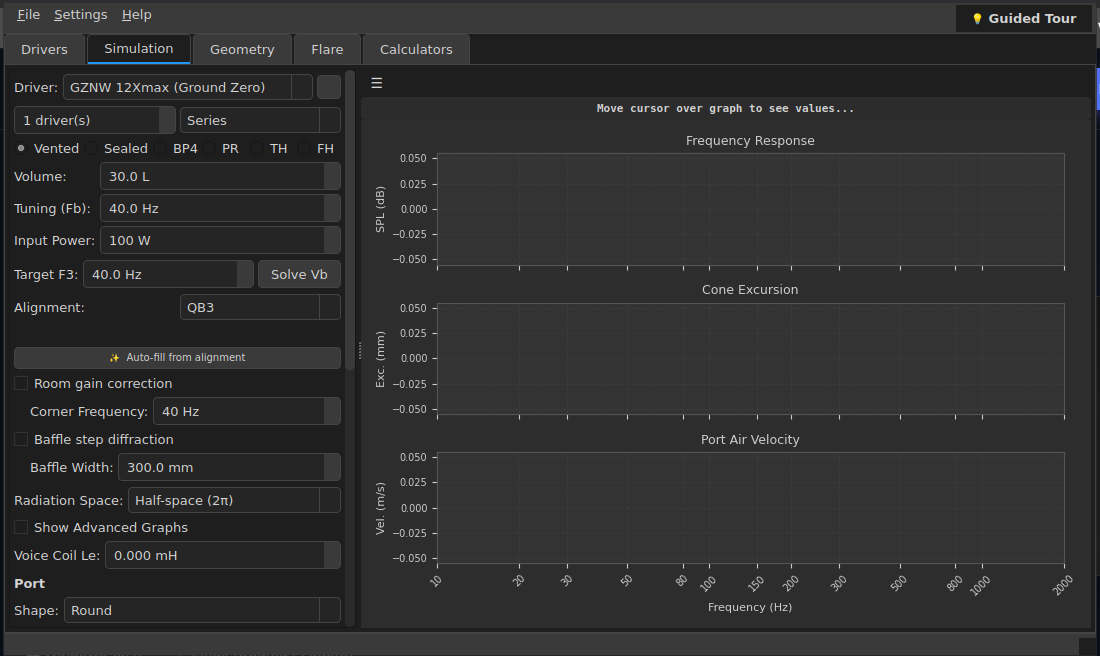Open the Help menu

[x=136, y=15]
